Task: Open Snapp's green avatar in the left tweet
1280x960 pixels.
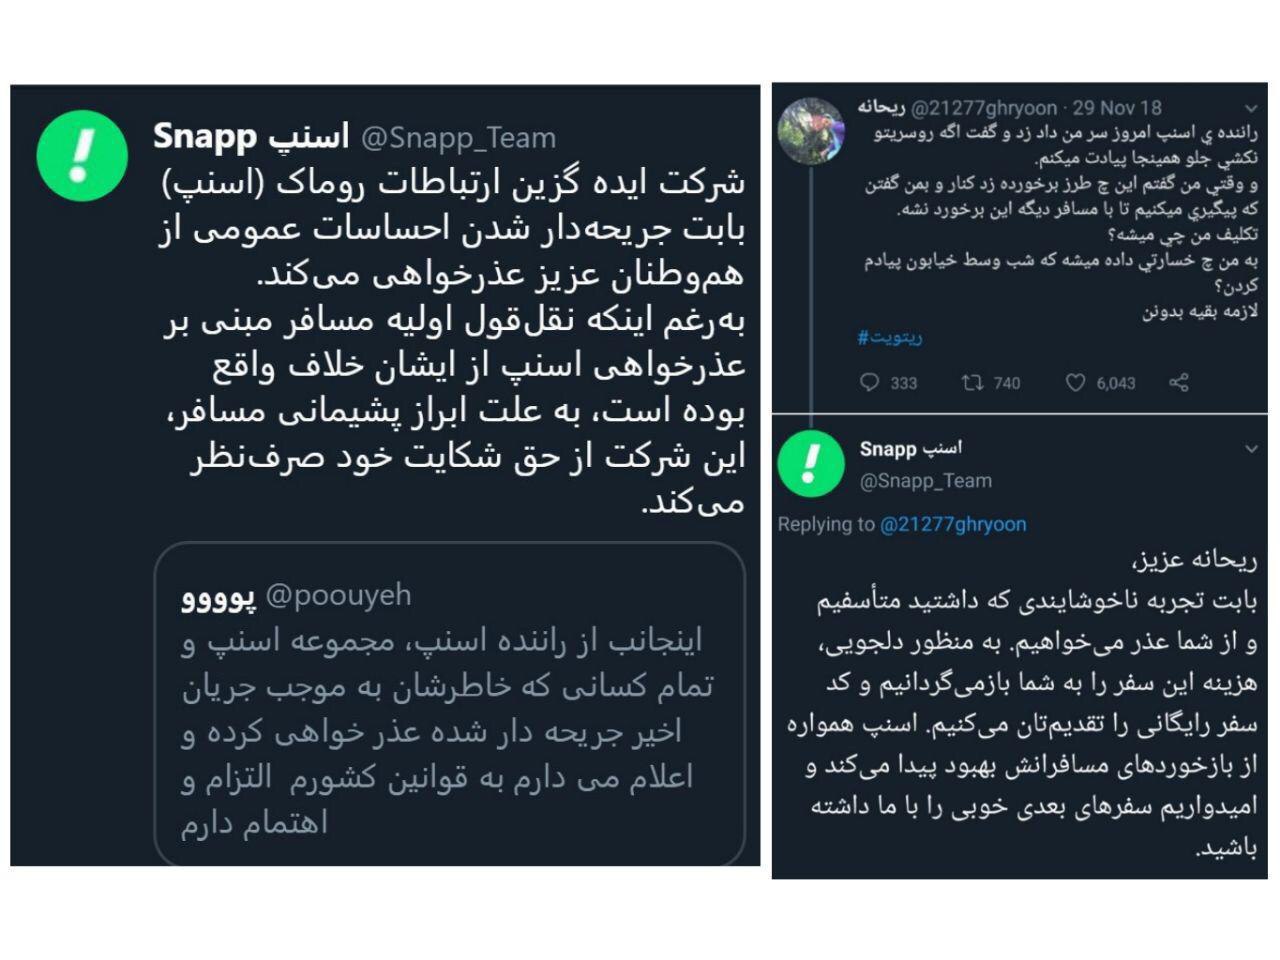Action: coord(82,155)
